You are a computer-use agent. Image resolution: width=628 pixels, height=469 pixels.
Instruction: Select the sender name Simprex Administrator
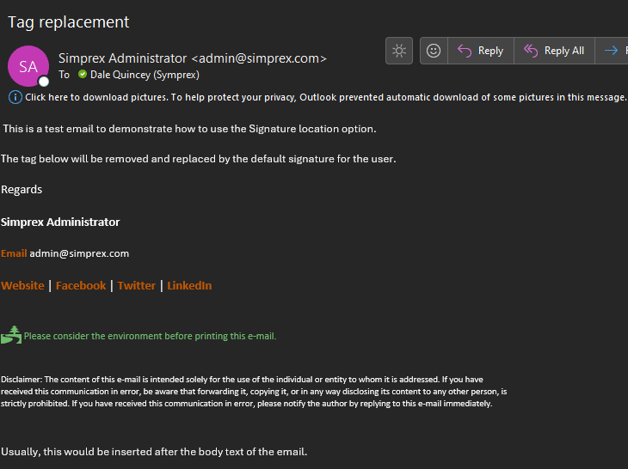click(123, 58)
